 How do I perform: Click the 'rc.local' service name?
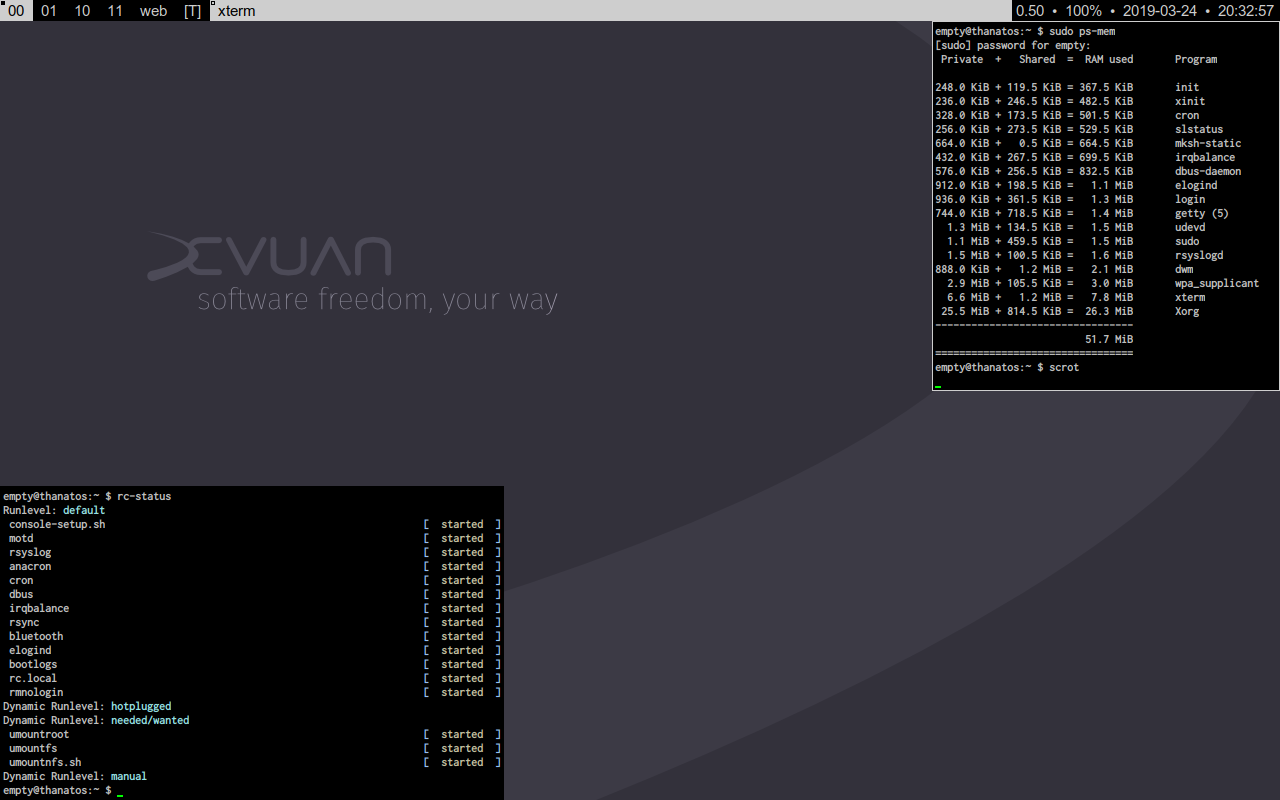coord(33,678)
